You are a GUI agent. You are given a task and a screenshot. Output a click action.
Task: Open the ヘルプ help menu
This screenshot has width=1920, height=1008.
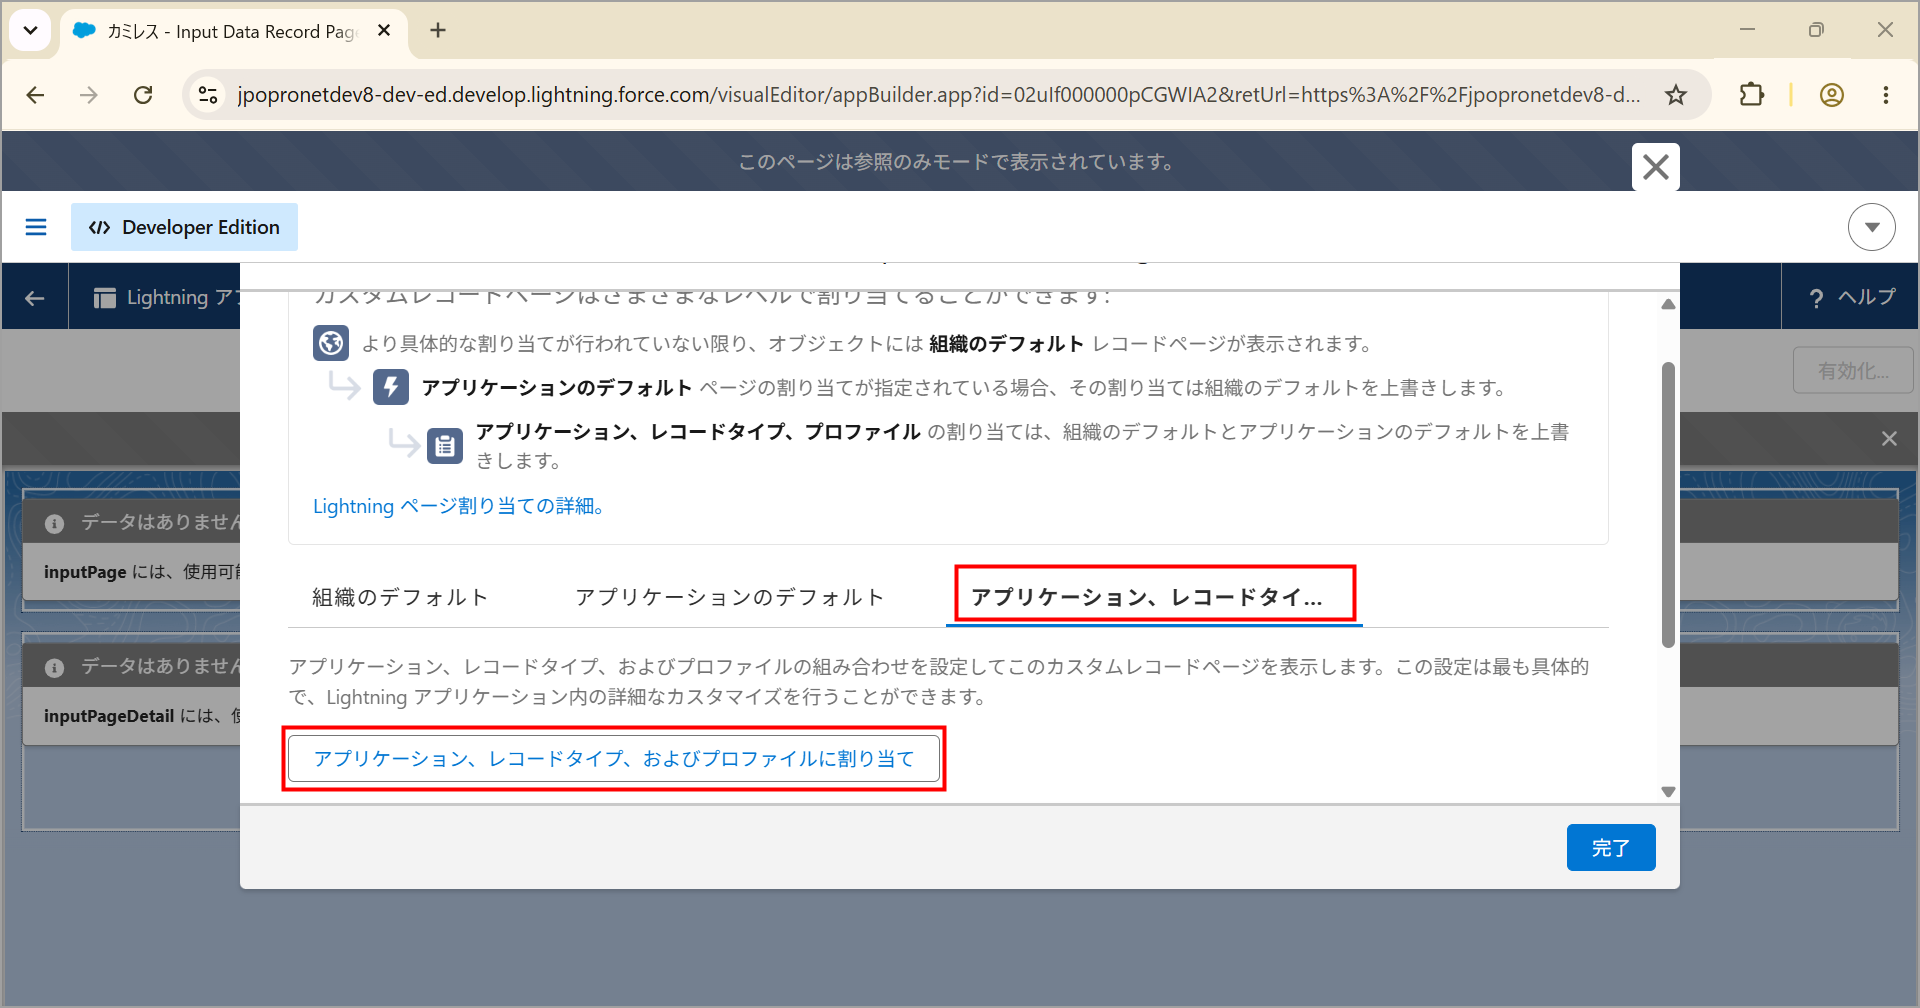tap(1853, 297)
